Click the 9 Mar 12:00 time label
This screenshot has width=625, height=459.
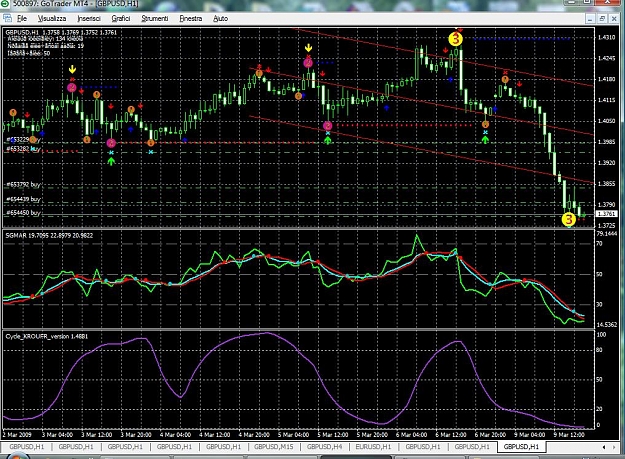569,434
